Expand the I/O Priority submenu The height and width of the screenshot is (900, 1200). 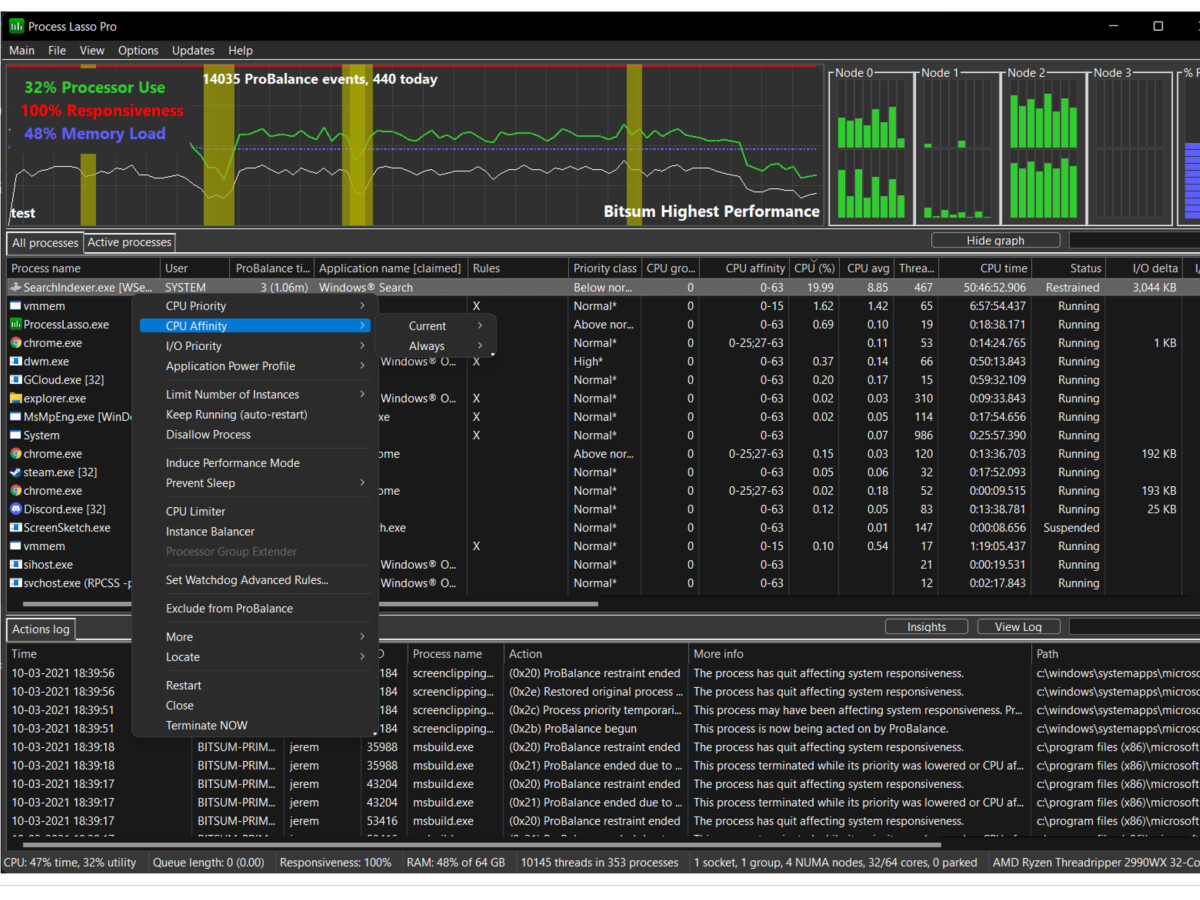[x=255, y=346]
